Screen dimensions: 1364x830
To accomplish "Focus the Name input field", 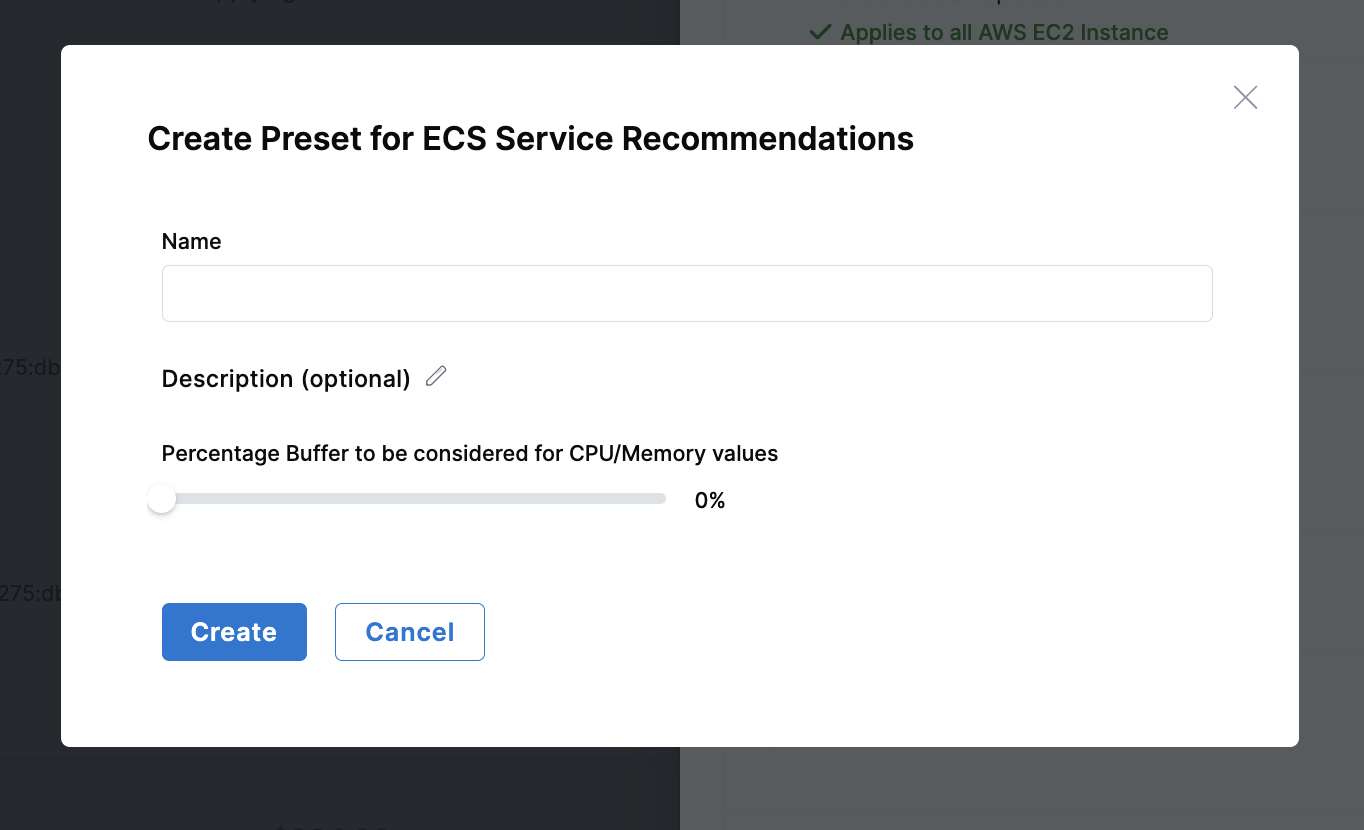I will [x=686, y=293].
